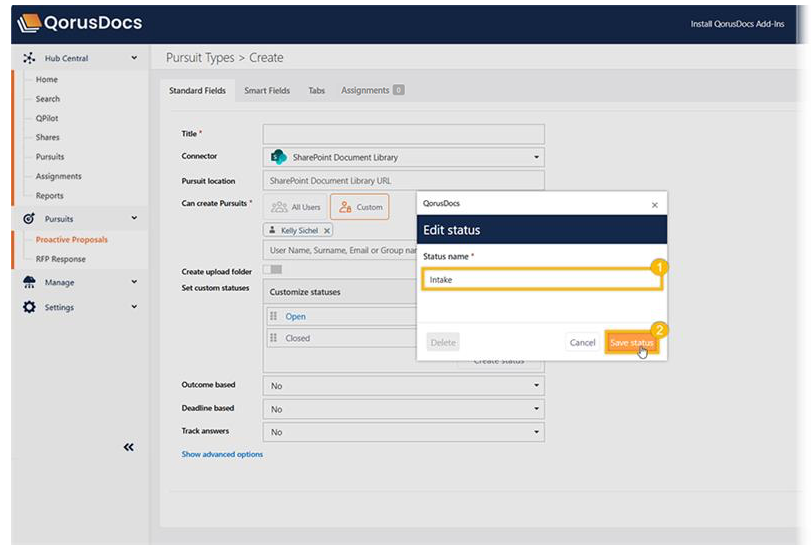Click the Manage cloud icon
Screen dimensions: 811x545
click(x=29, y=282)
